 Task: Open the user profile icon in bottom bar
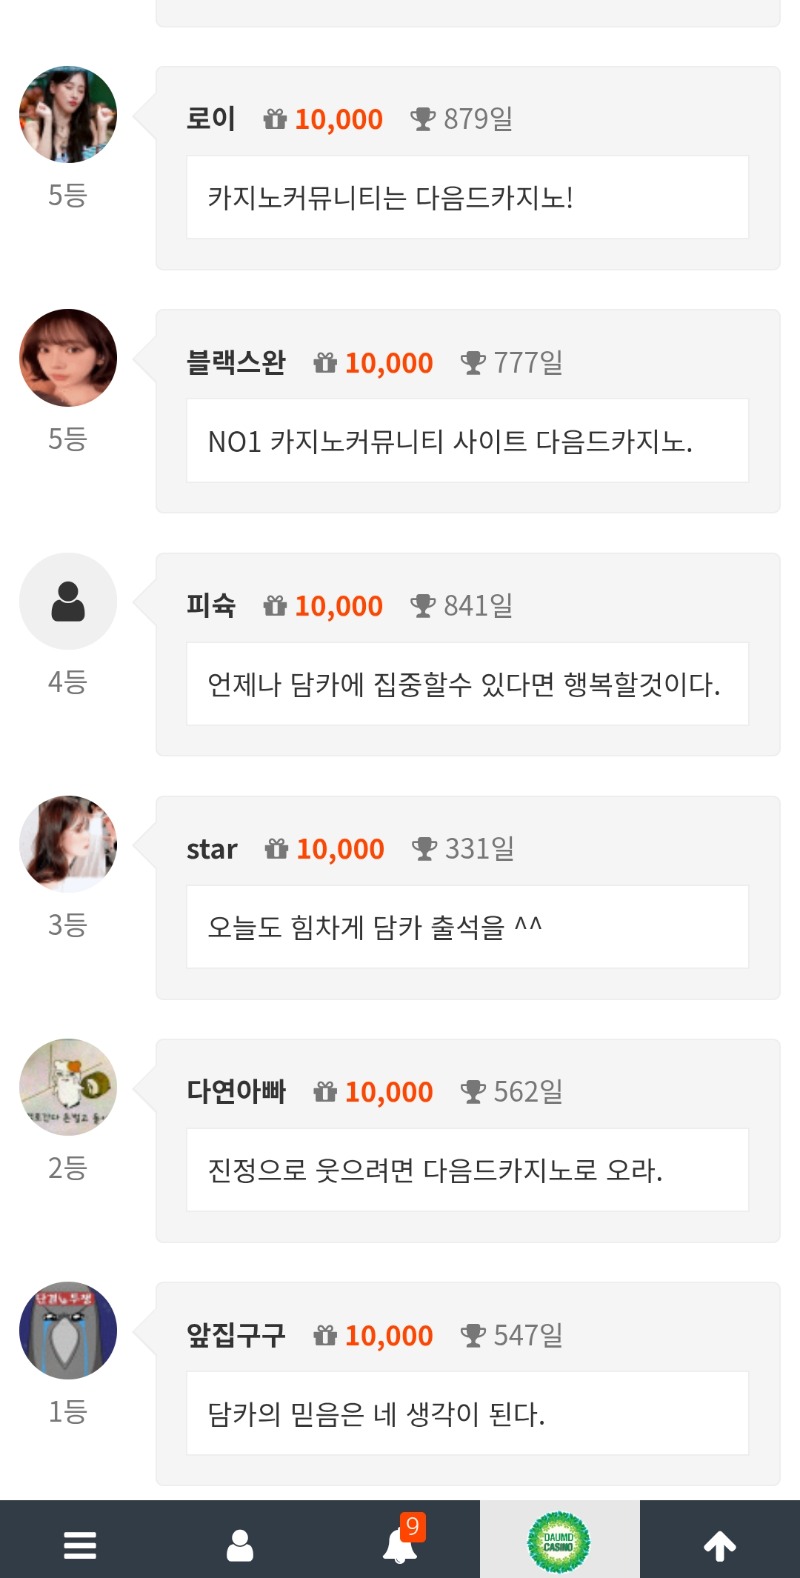(x=240, y=1545)
